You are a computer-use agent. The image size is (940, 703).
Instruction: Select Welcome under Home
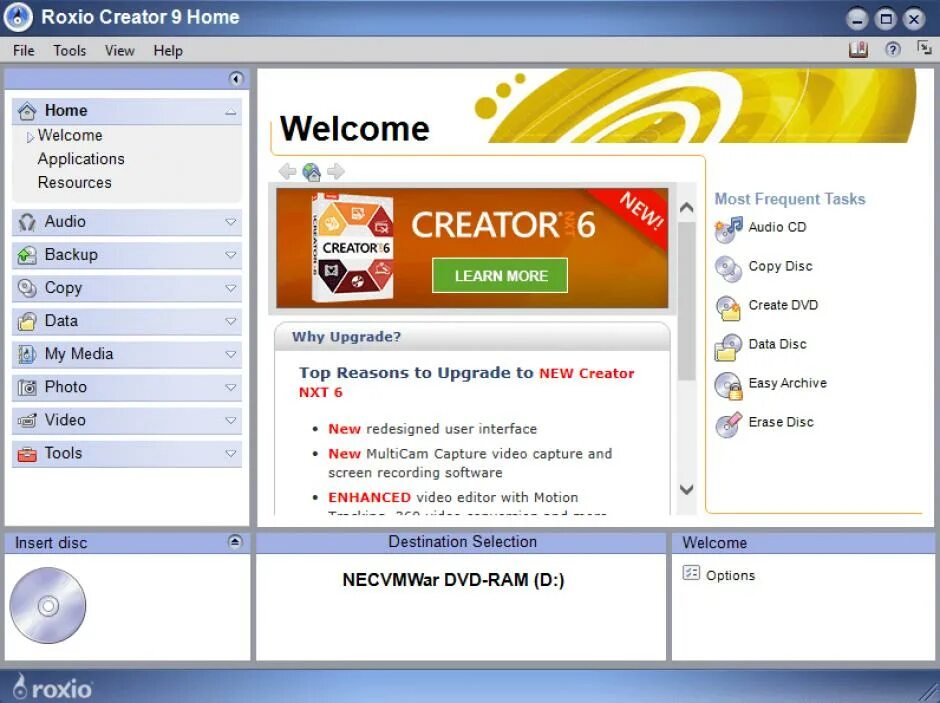[x=70, y=135]
